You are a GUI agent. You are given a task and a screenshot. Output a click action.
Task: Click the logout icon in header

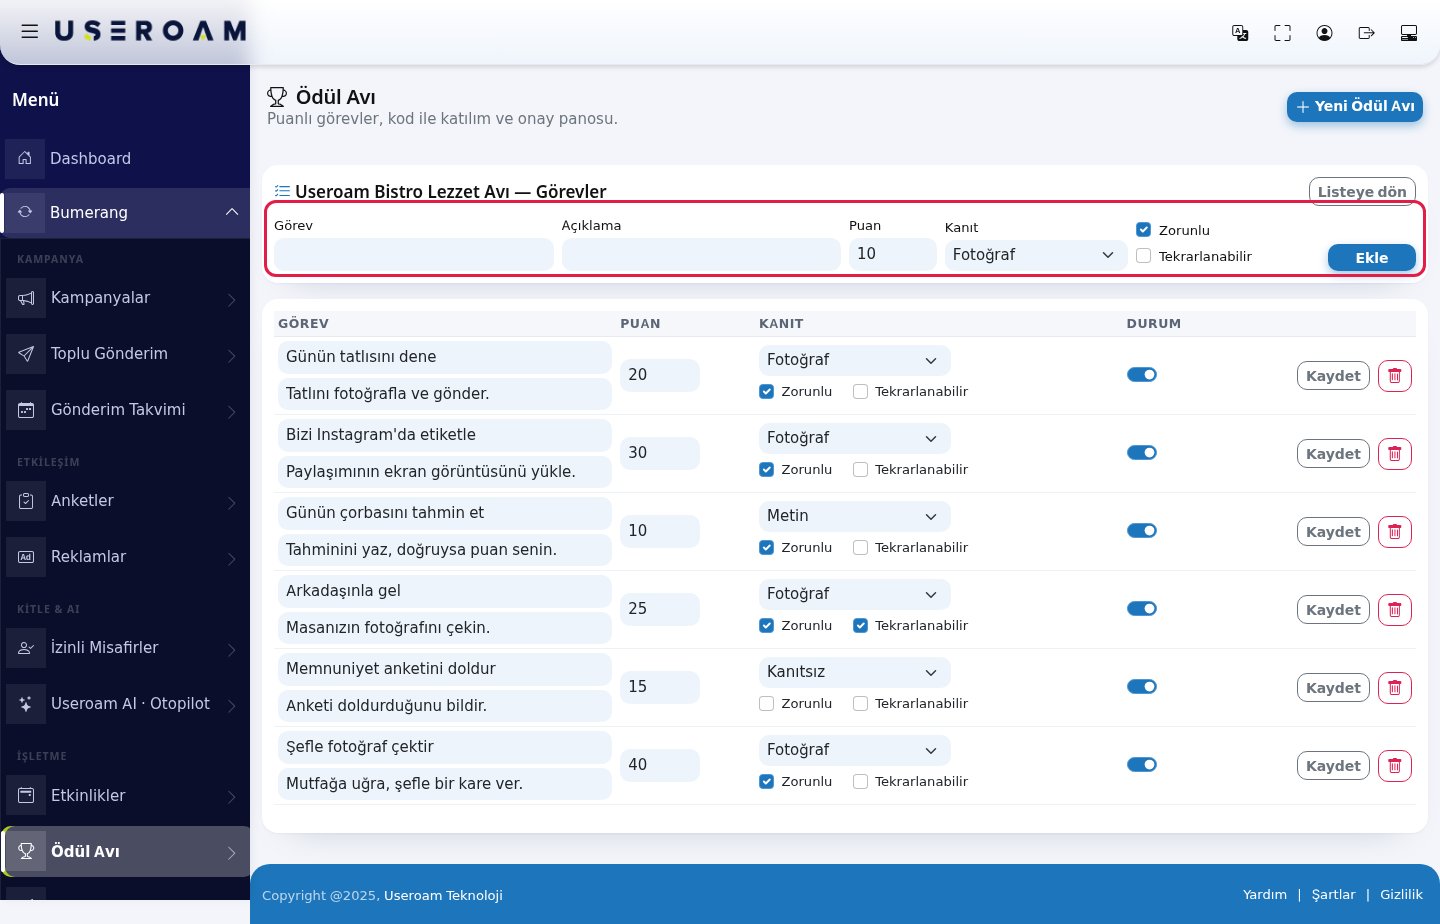[1366, 33]
